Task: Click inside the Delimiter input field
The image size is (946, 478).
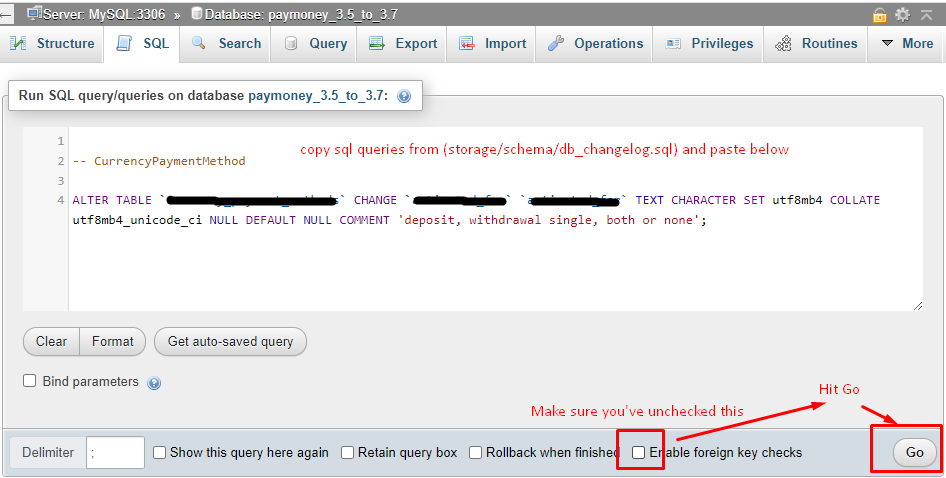Action: (x=115, y=453)
